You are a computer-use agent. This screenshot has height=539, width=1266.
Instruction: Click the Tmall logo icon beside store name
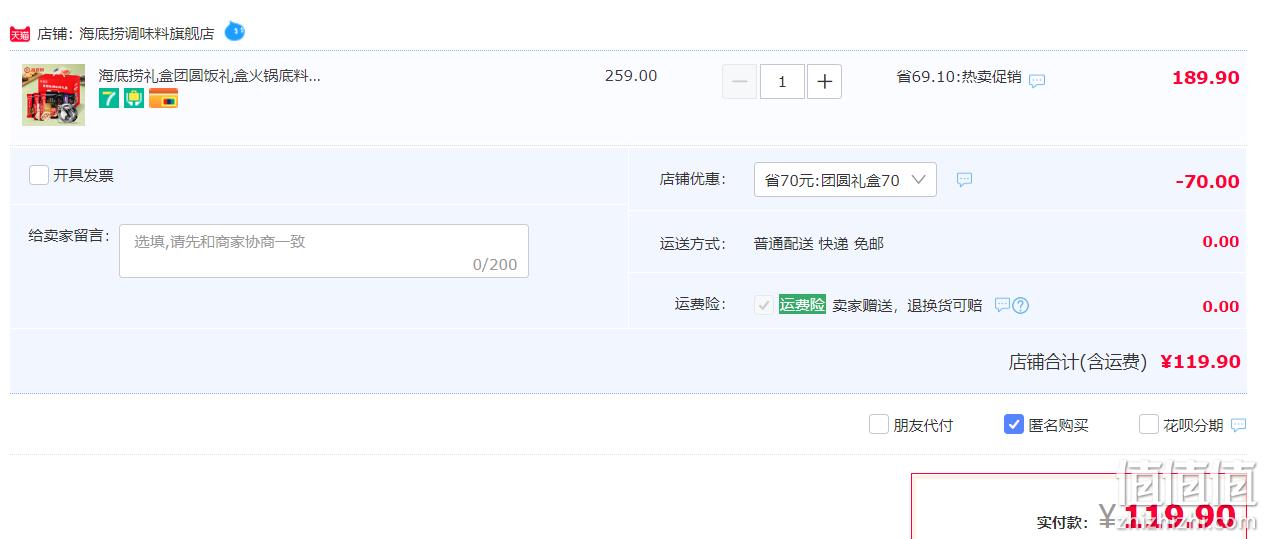tap(20, 34)
